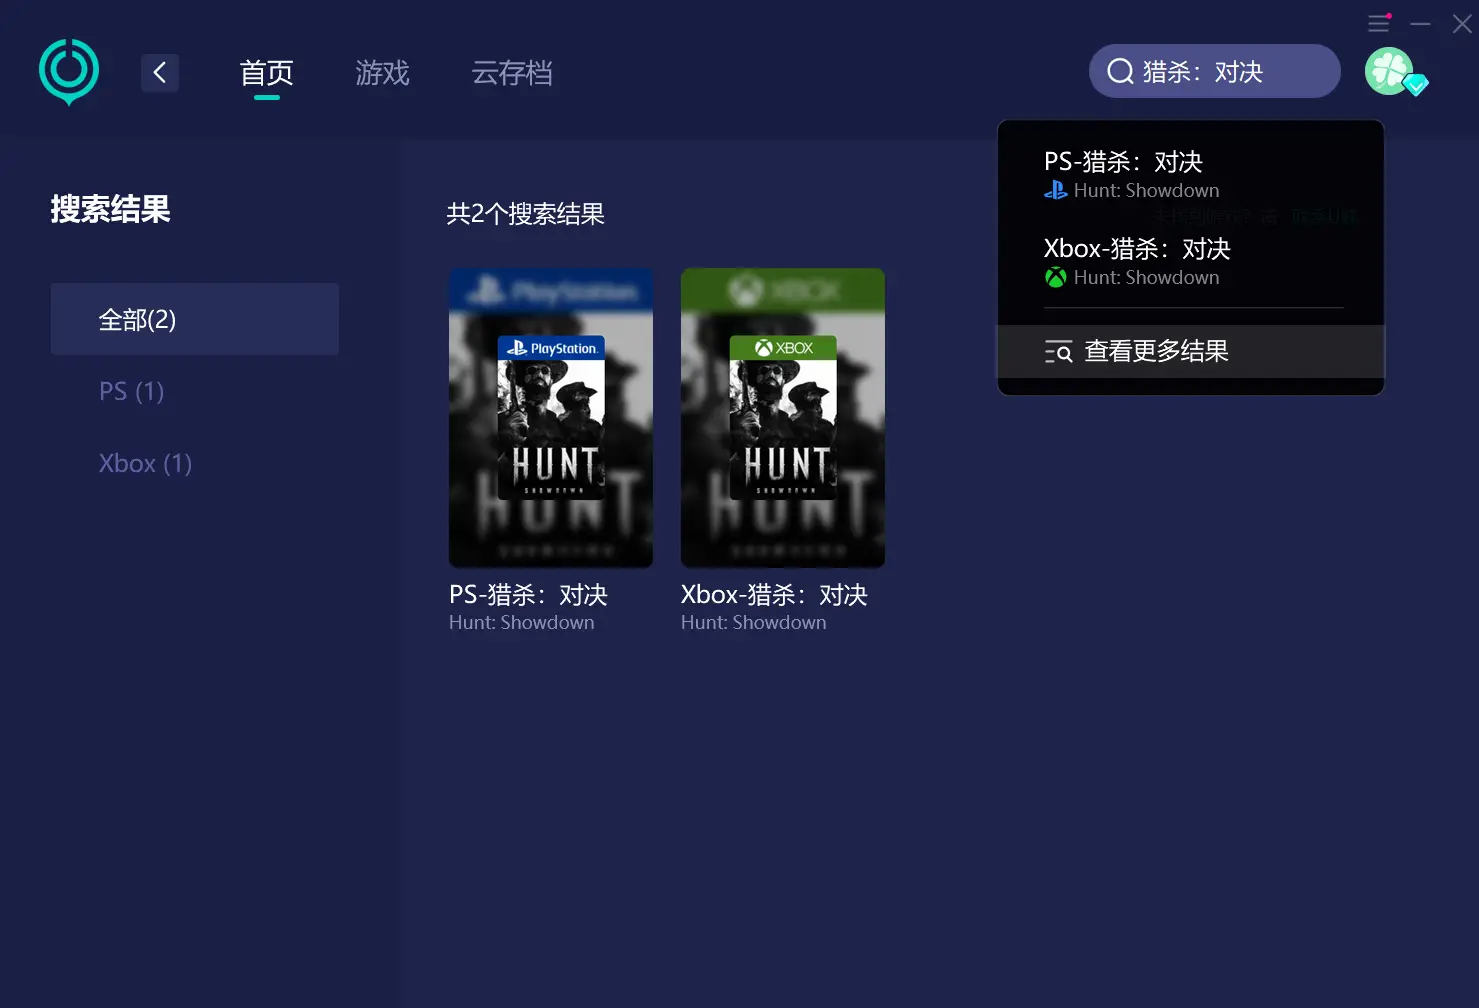Open the hamburger menu icon
This screenshot has height=1008, width=1479.
pyautogui.click(x=1379, y=23)
